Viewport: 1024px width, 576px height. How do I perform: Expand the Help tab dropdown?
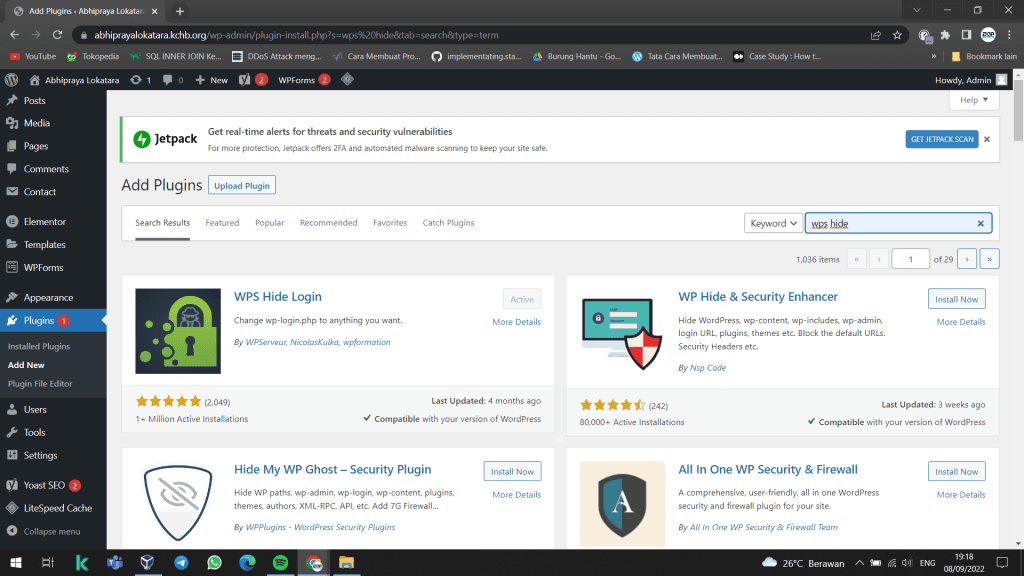pyautogui.click(x=974, y=100)
